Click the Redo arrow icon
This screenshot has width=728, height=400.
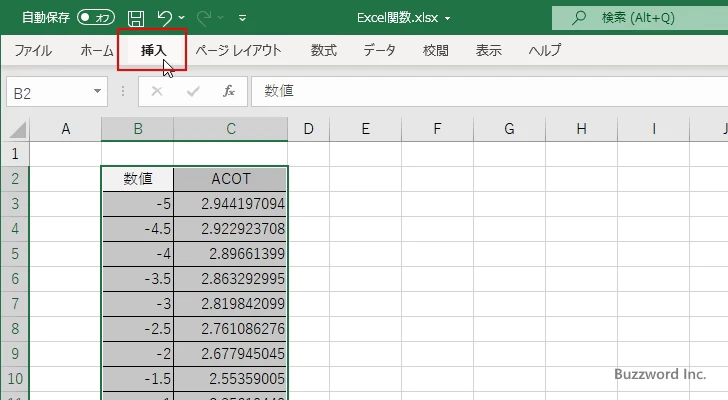(x=204, y=18)
